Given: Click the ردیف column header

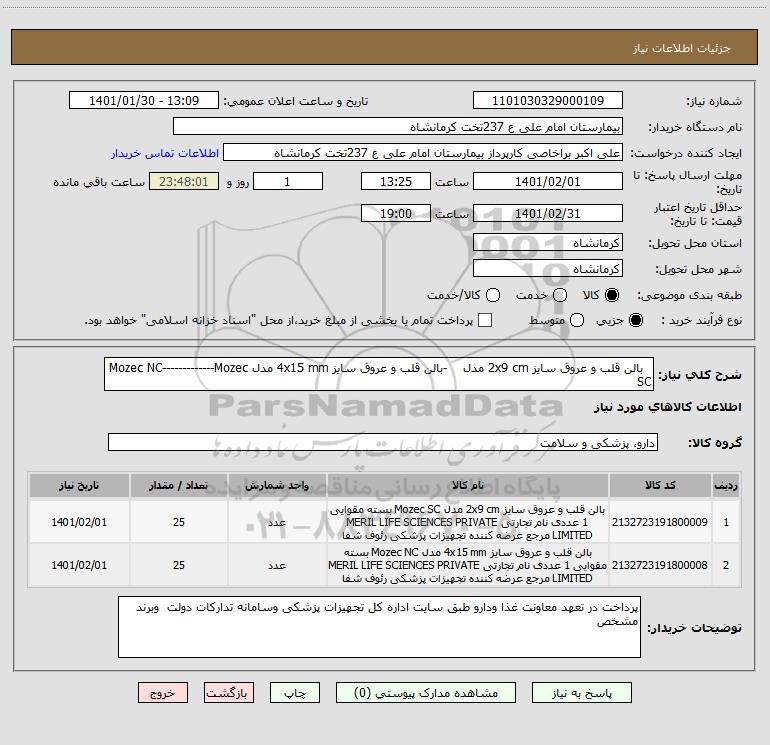Looking at the screenshot, I should tap(726, 486).
